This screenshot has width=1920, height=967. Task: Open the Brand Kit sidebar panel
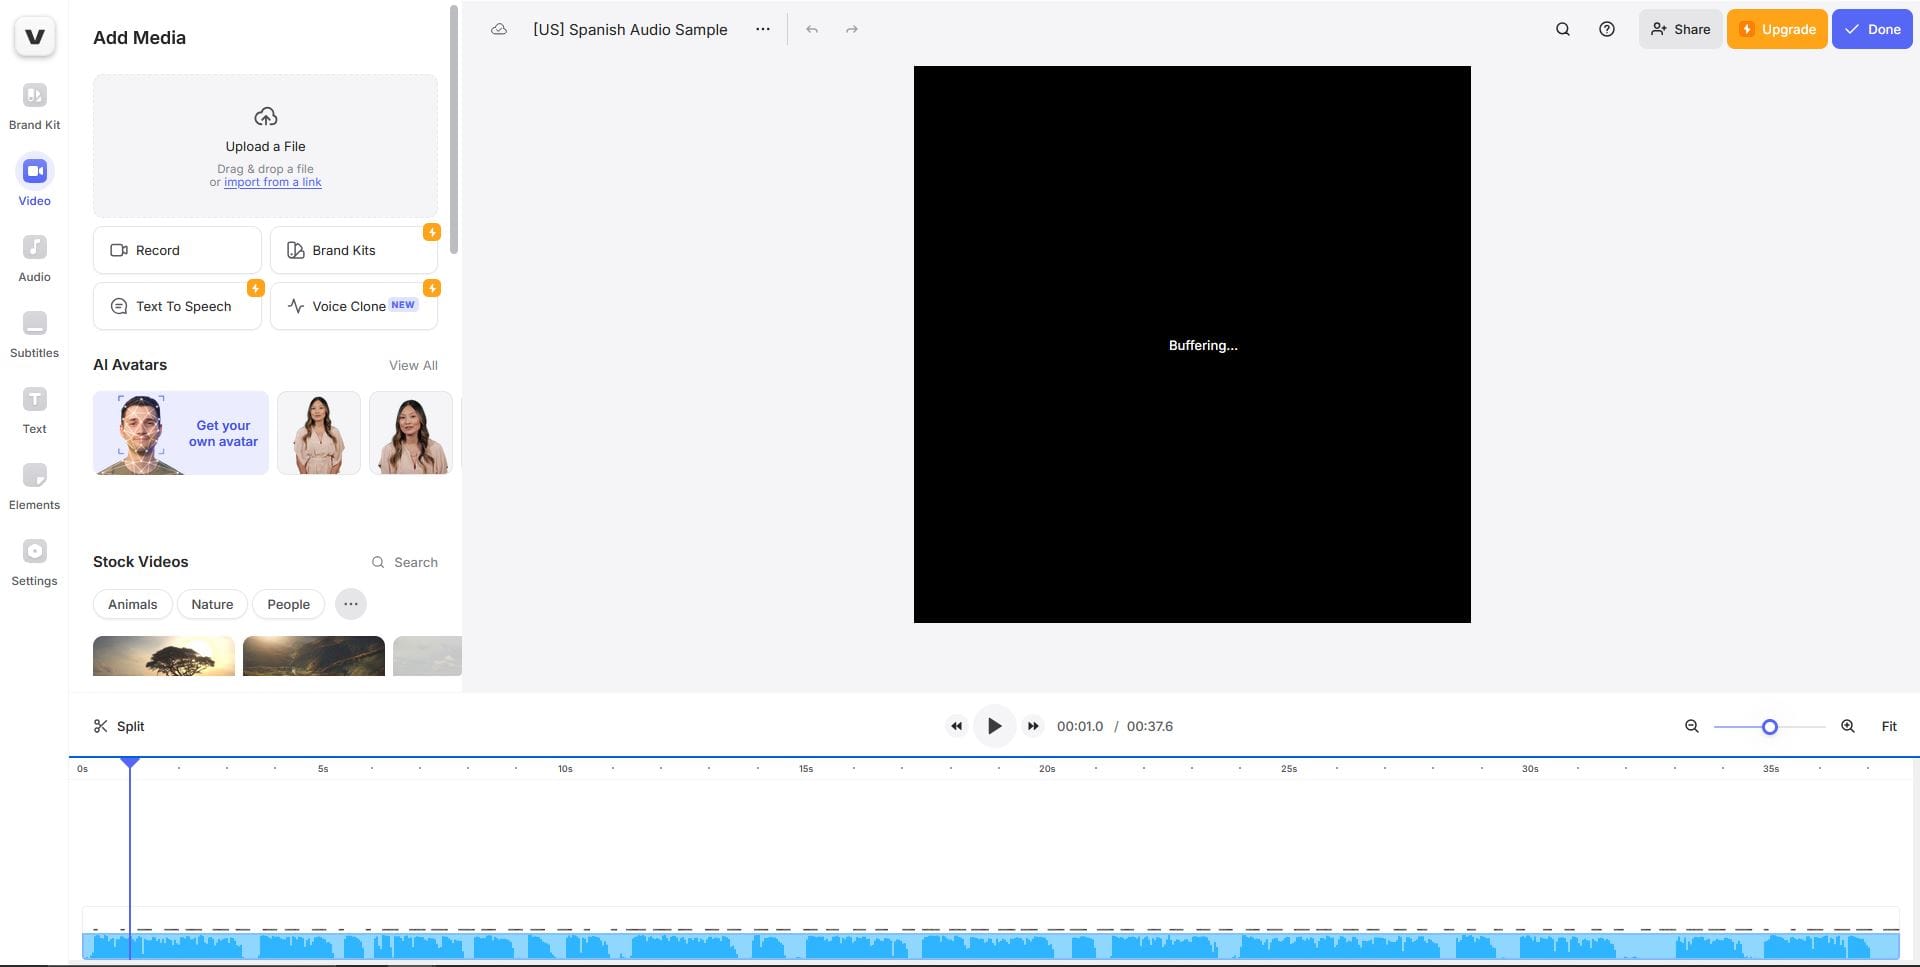pyautogui.click(x=34, y=106)
